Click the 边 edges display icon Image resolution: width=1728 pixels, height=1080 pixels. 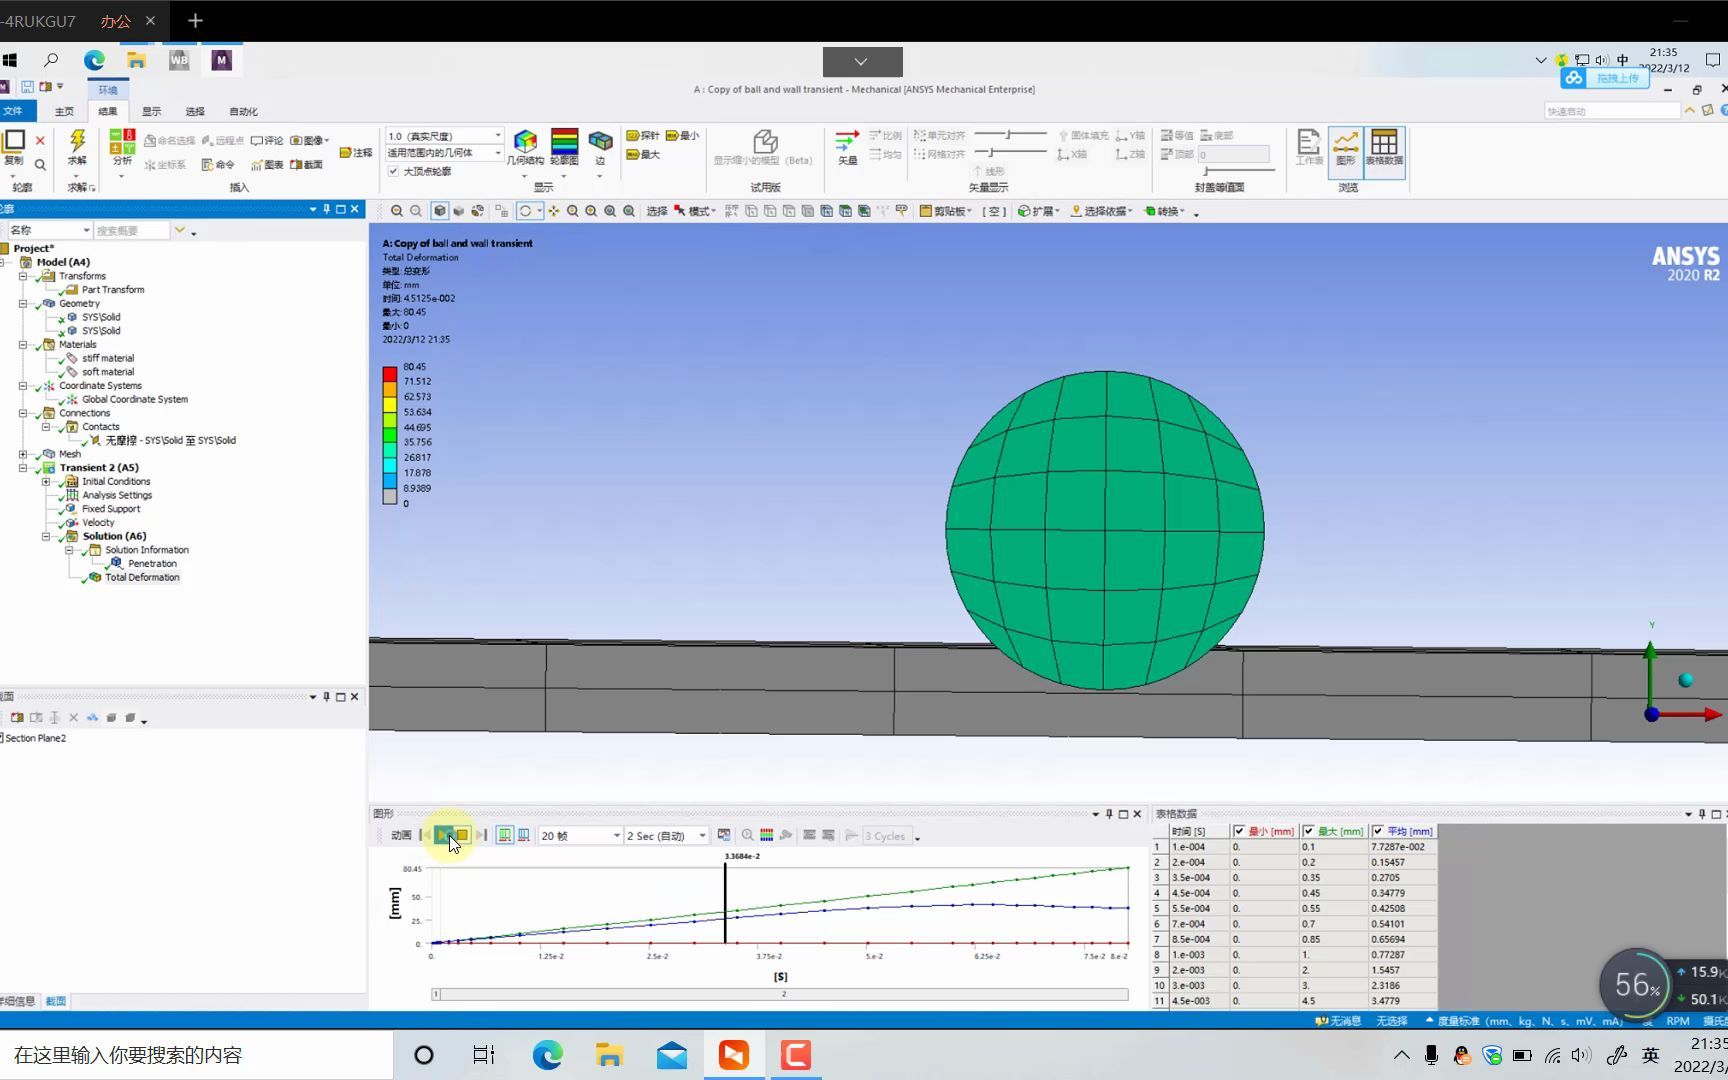tap(600, 141)
